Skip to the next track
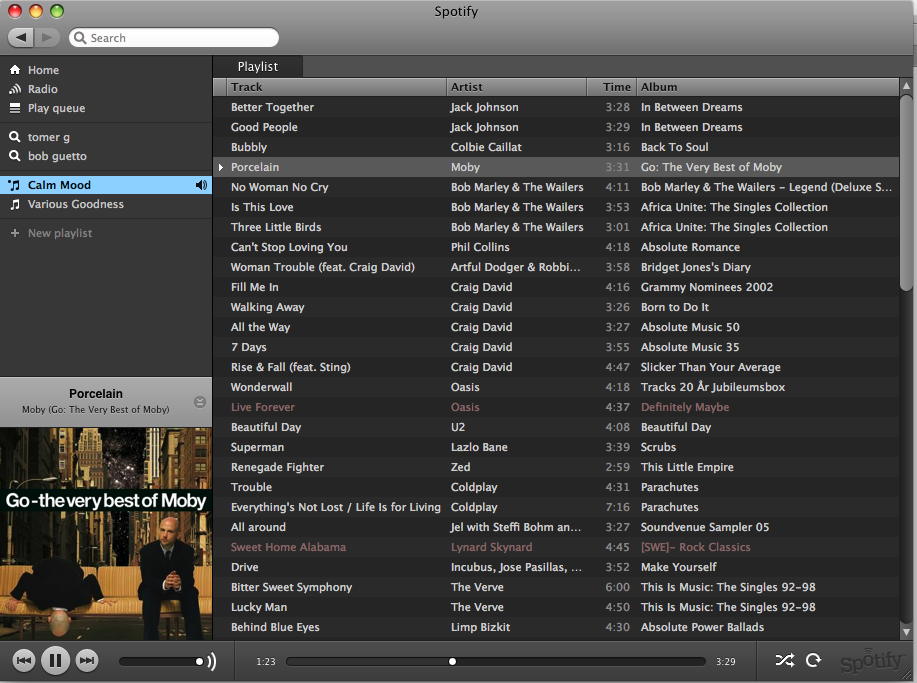The width and height of the screenshot is (917, 683). pos(87,661)
